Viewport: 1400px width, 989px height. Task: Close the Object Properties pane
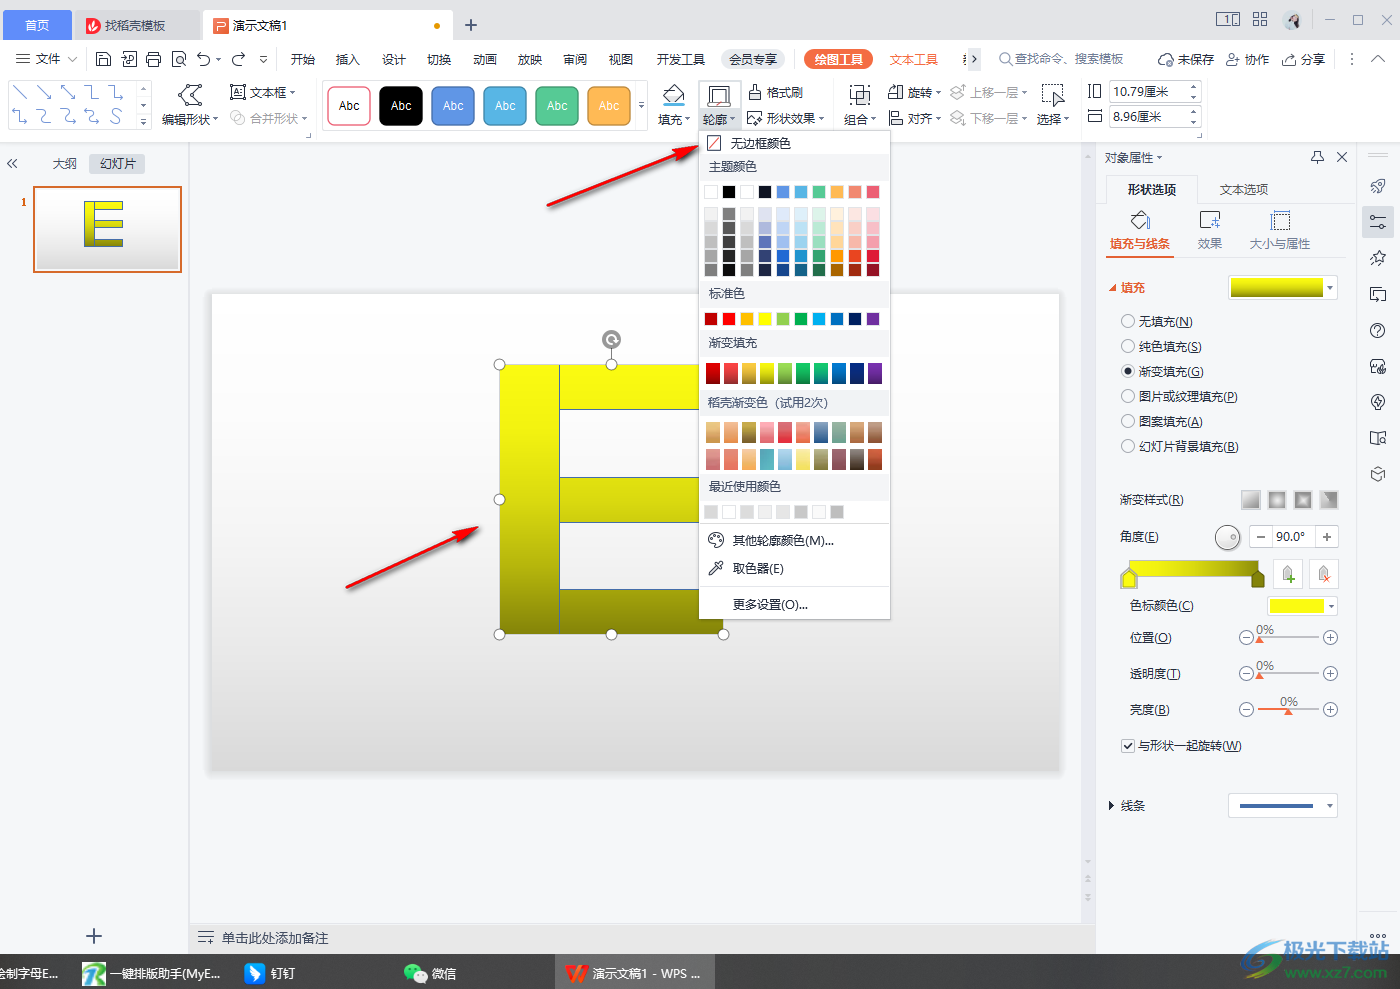pos(1342,157)
